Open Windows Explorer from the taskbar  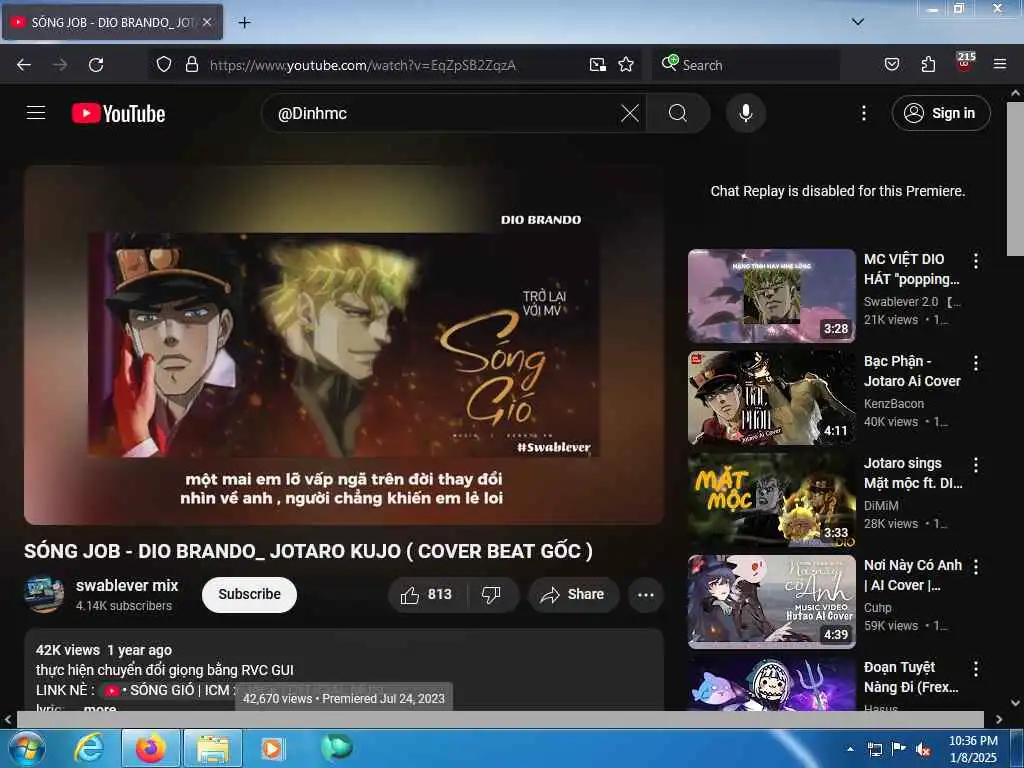coord(213,748)
